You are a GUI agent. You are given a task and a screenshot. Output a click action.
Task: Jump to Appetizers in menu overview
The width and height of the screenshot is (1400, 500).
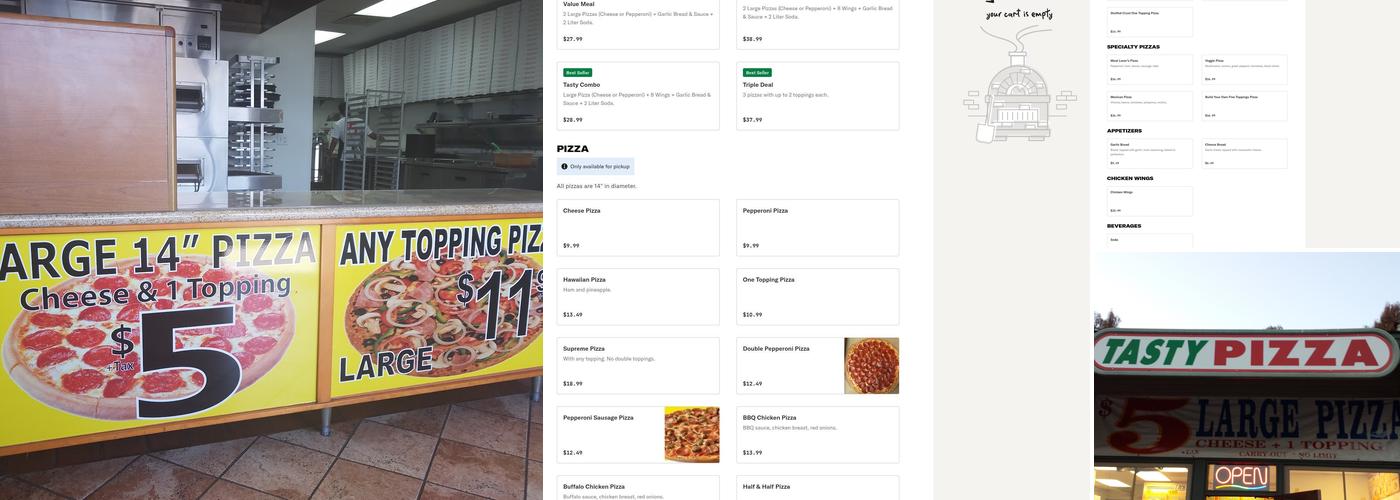tap(1124, 131)
